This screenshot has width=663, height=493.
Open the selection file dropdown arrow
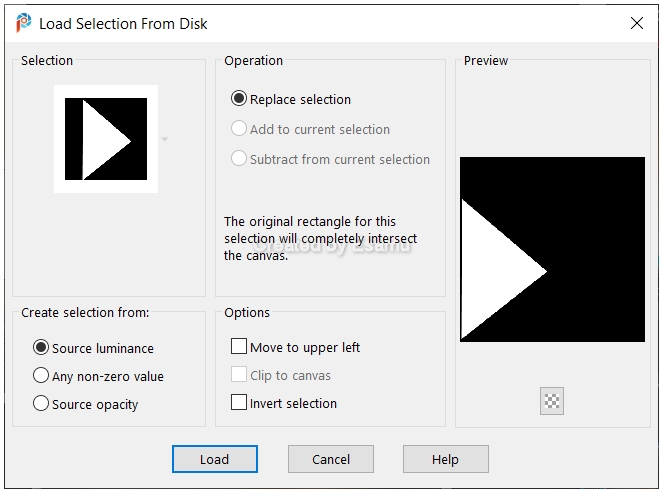pyautogui.click(x=164, y=139)
